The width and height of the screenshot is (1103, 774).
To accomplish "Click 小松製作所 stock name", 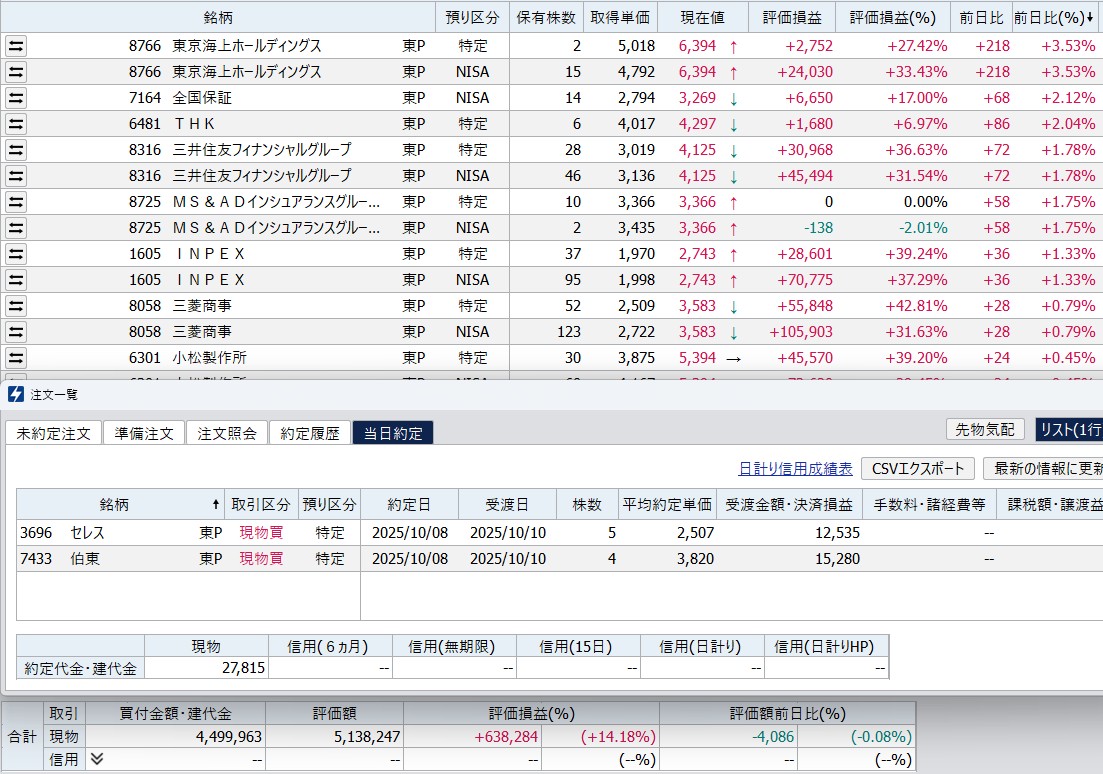I will click(x=210, y=359).
